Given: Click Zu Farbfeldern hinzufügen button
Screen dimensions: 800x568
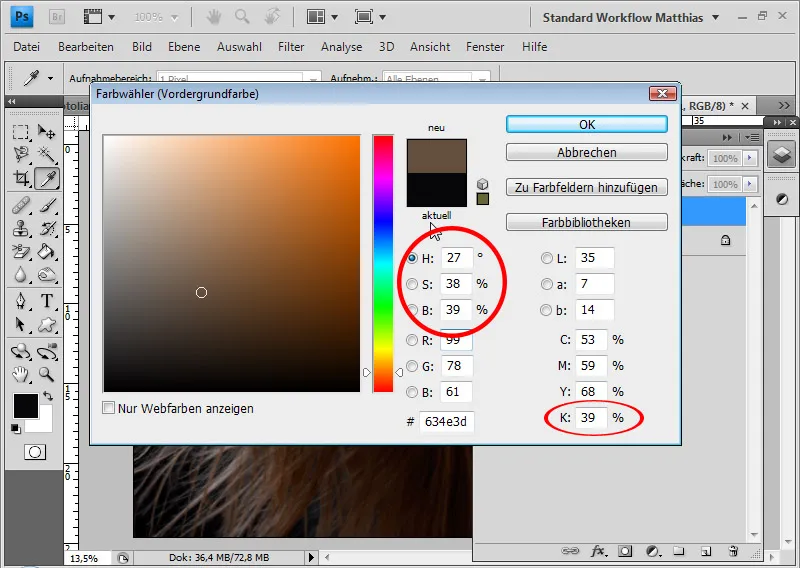Looking at the screenshot, I should (587, 187).
